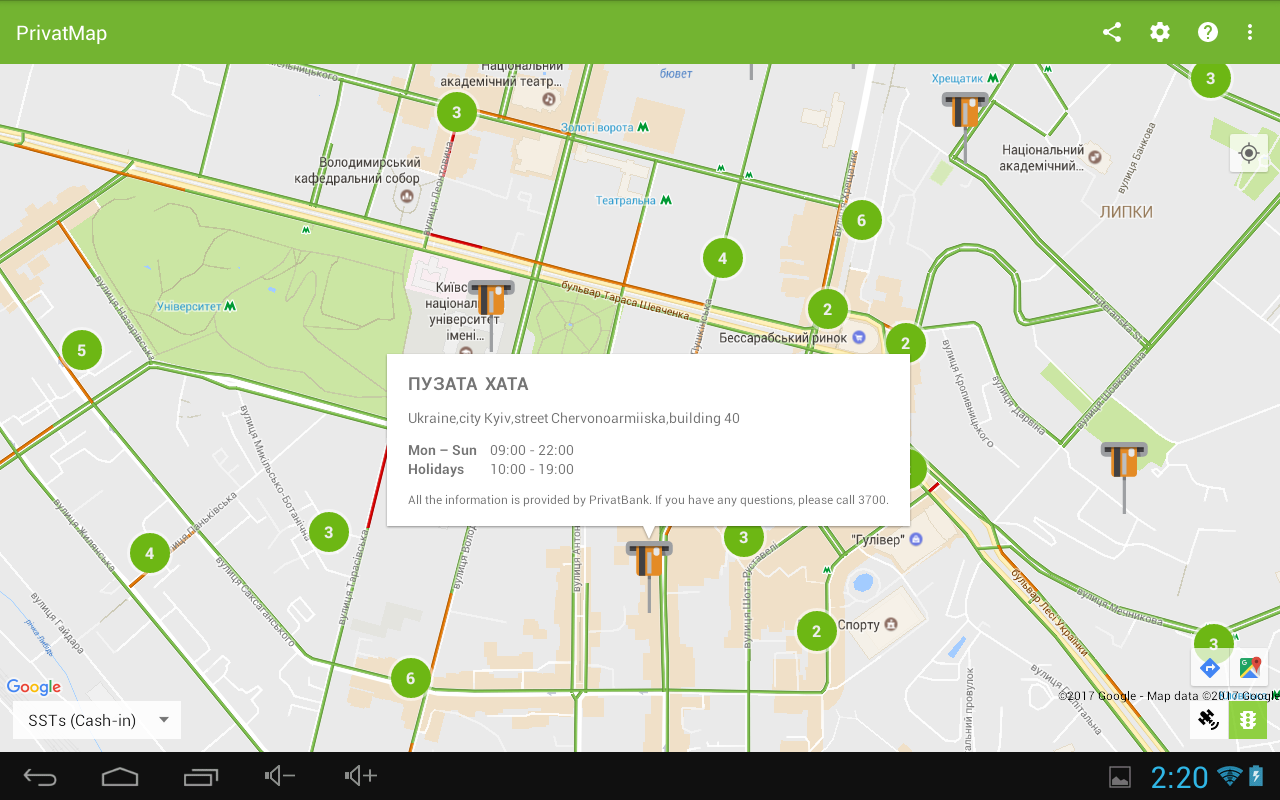1280x800 pixels.
Task: Open cluster 2 beside Спорту
Action: coord(817,631)
